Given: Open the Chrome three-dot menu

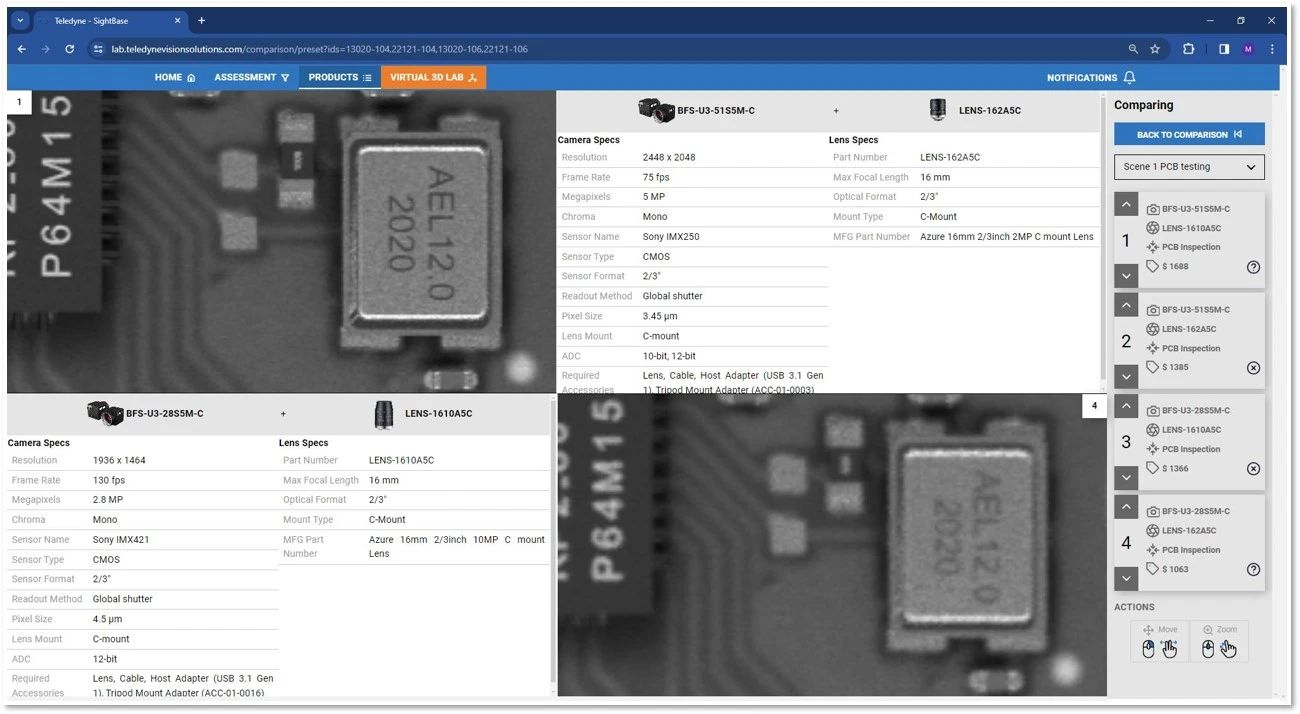Looking at the screenshot, I should (x=1272, y=49).
